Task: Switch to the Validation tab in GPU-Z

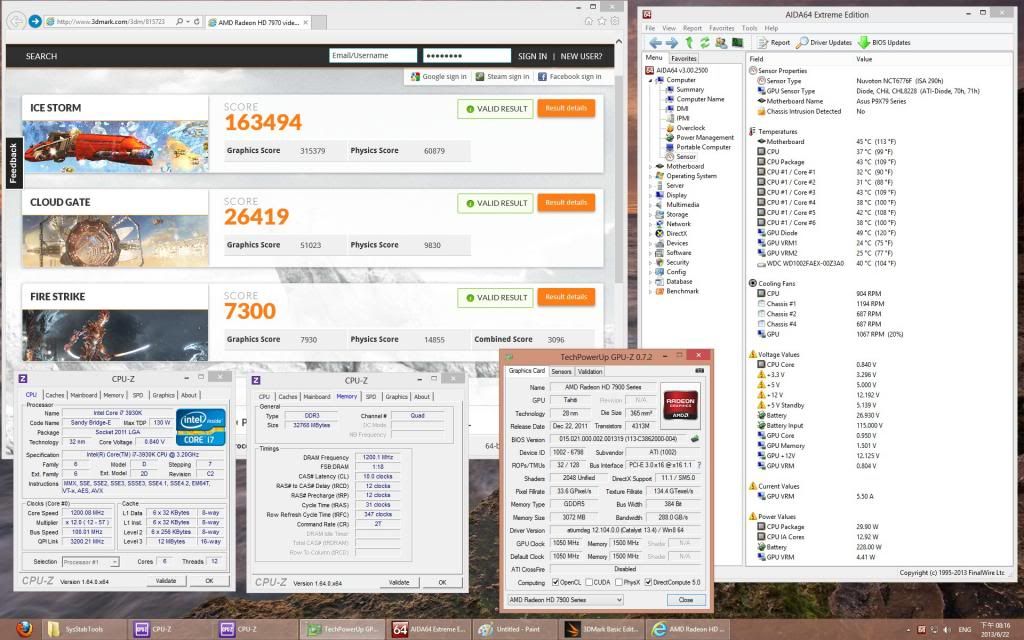Action: point(590,372)
